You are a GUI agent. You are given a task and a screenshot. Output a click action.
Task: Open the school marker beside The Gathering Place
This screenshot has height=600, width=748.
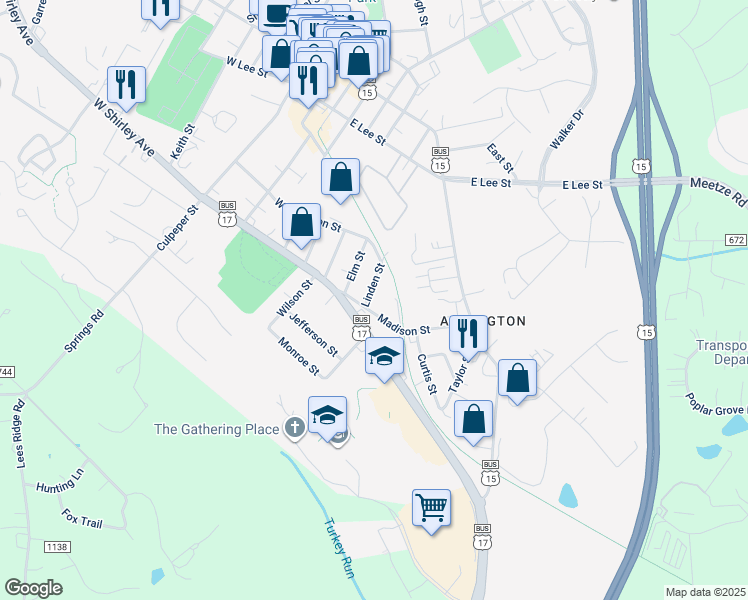(327, 418)
